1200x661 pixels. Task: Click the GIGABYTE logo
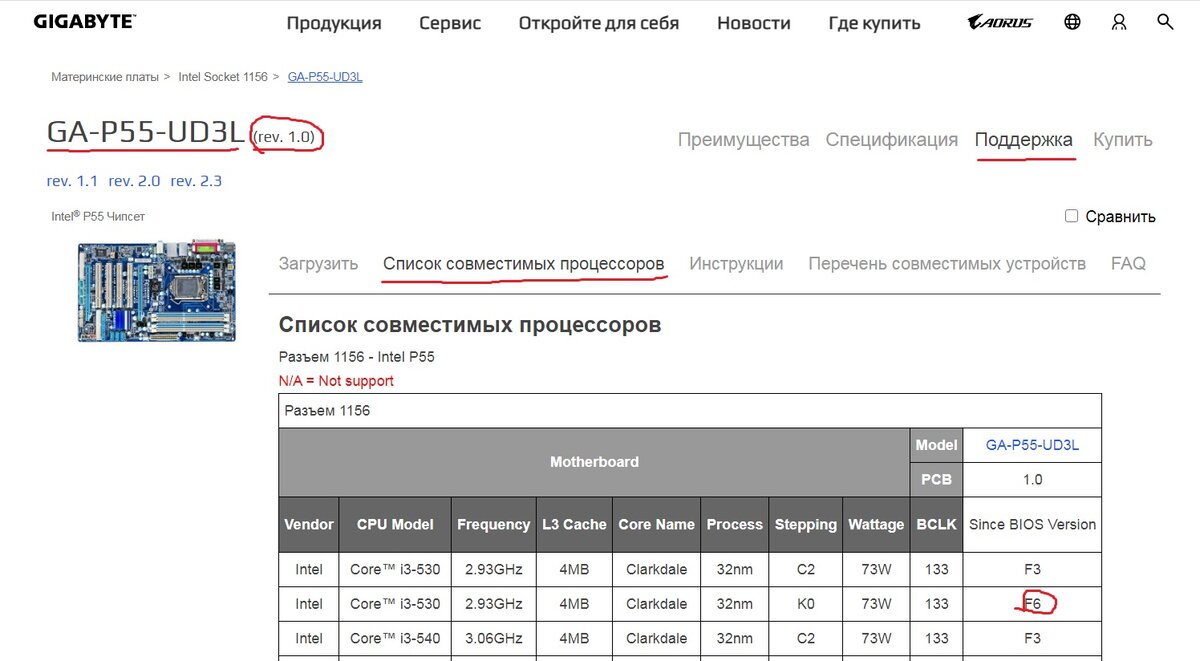tap(85, 21)
